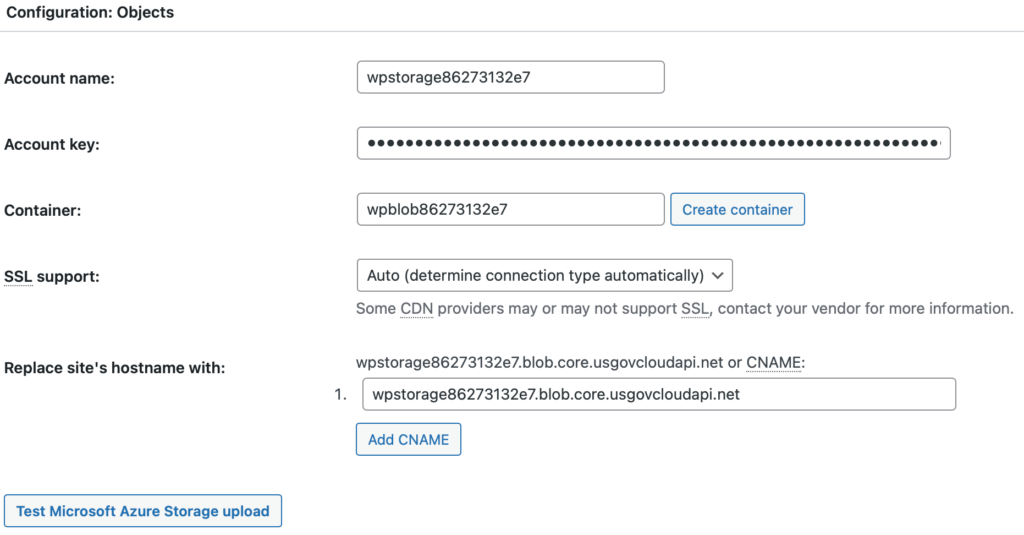The image size is (1024, 535).
Task: Open the SSL support dropdown
Action: point(545,275)
